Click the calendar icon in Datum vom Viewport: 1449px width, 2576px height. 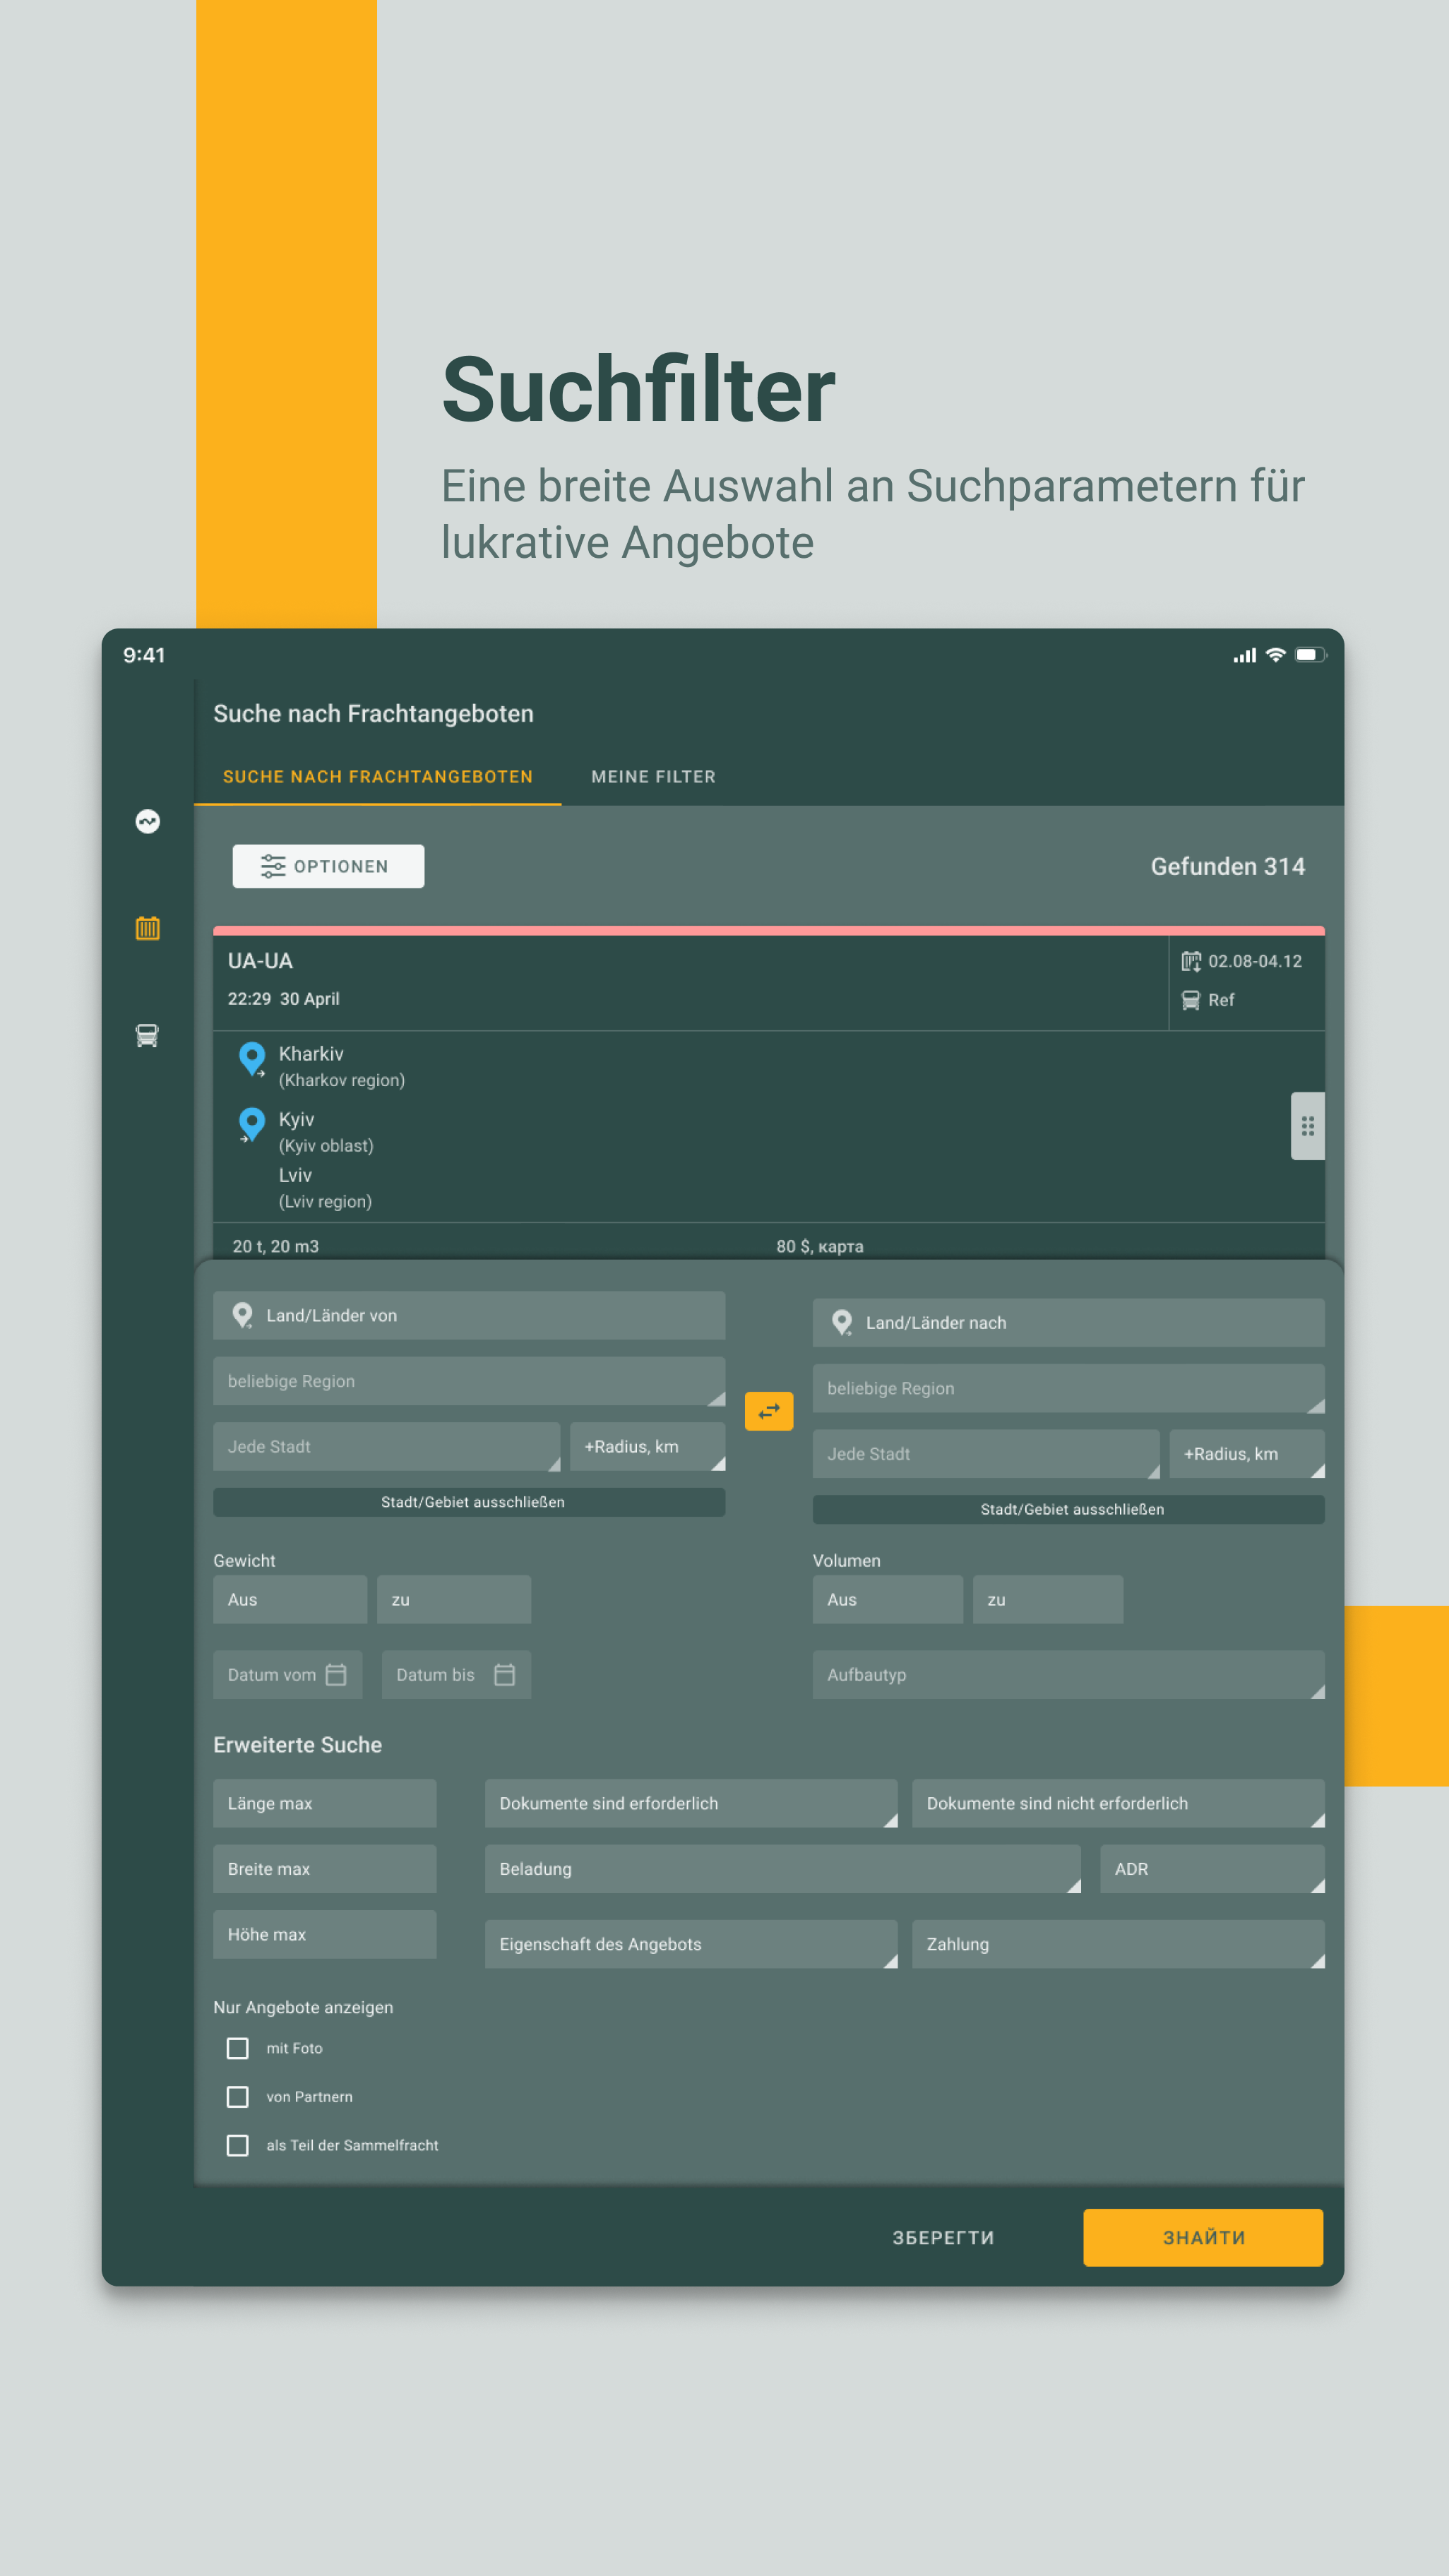[x=336, y=1674]
